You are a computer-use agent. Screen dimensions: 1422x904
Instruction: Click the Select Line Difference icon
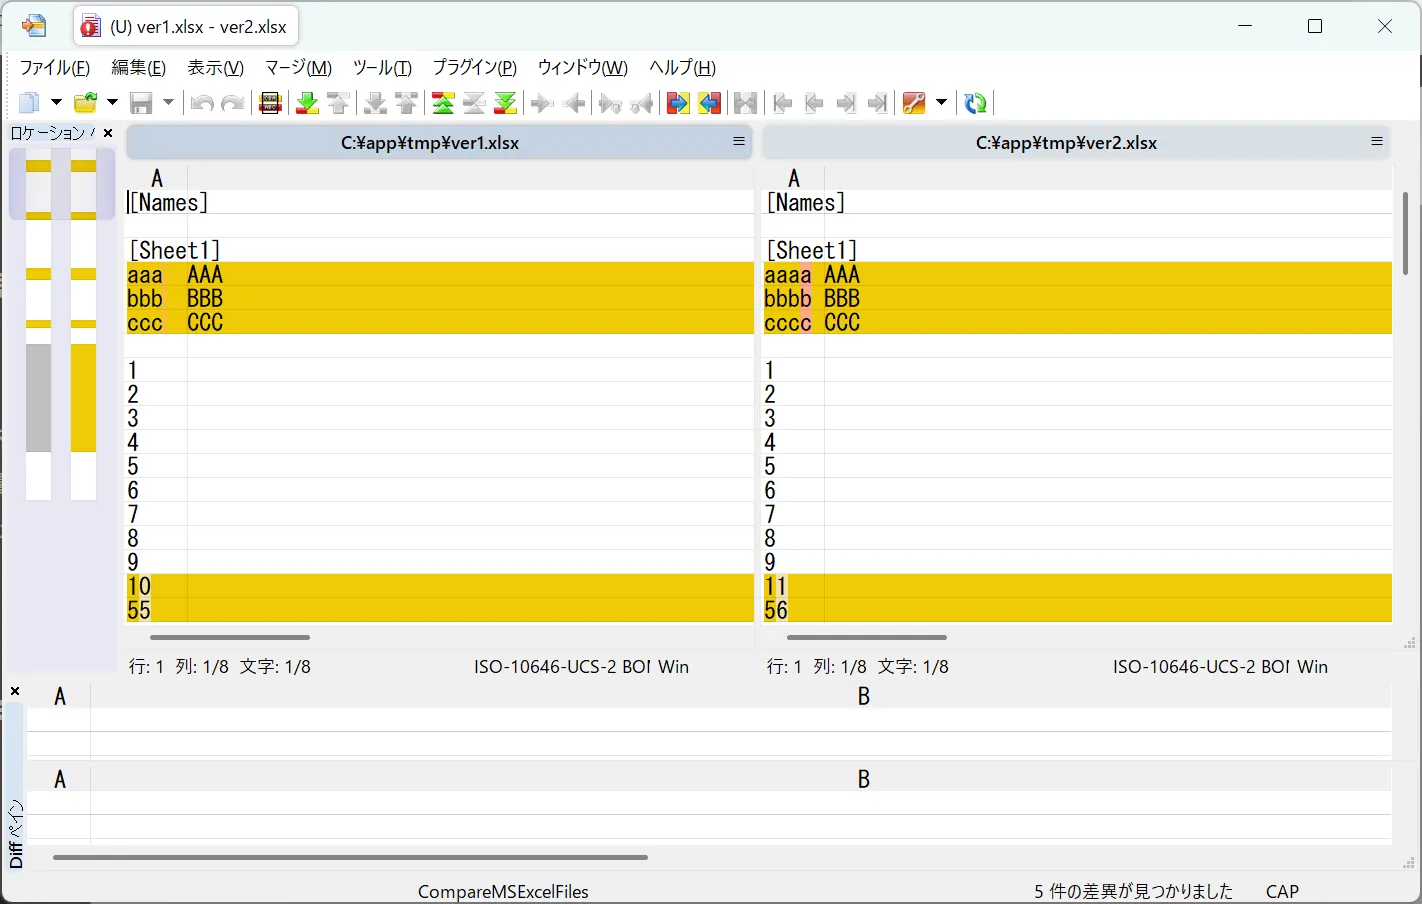click(x=270, y=103)
